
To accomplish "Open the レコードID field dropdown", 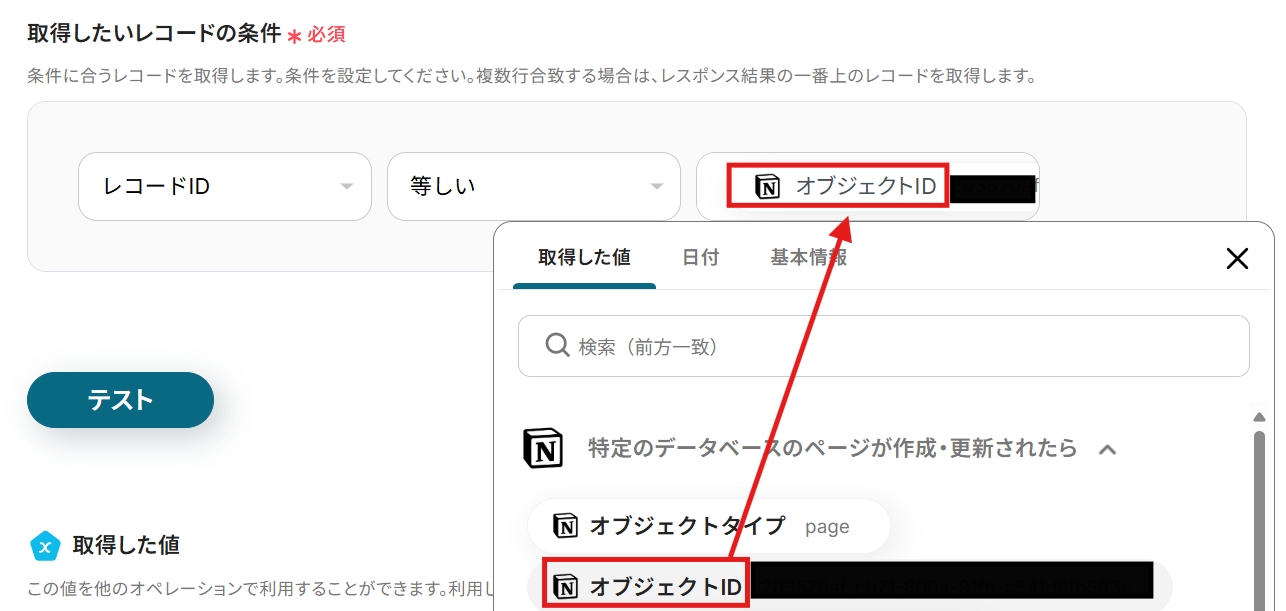I will tap(225, 186).
